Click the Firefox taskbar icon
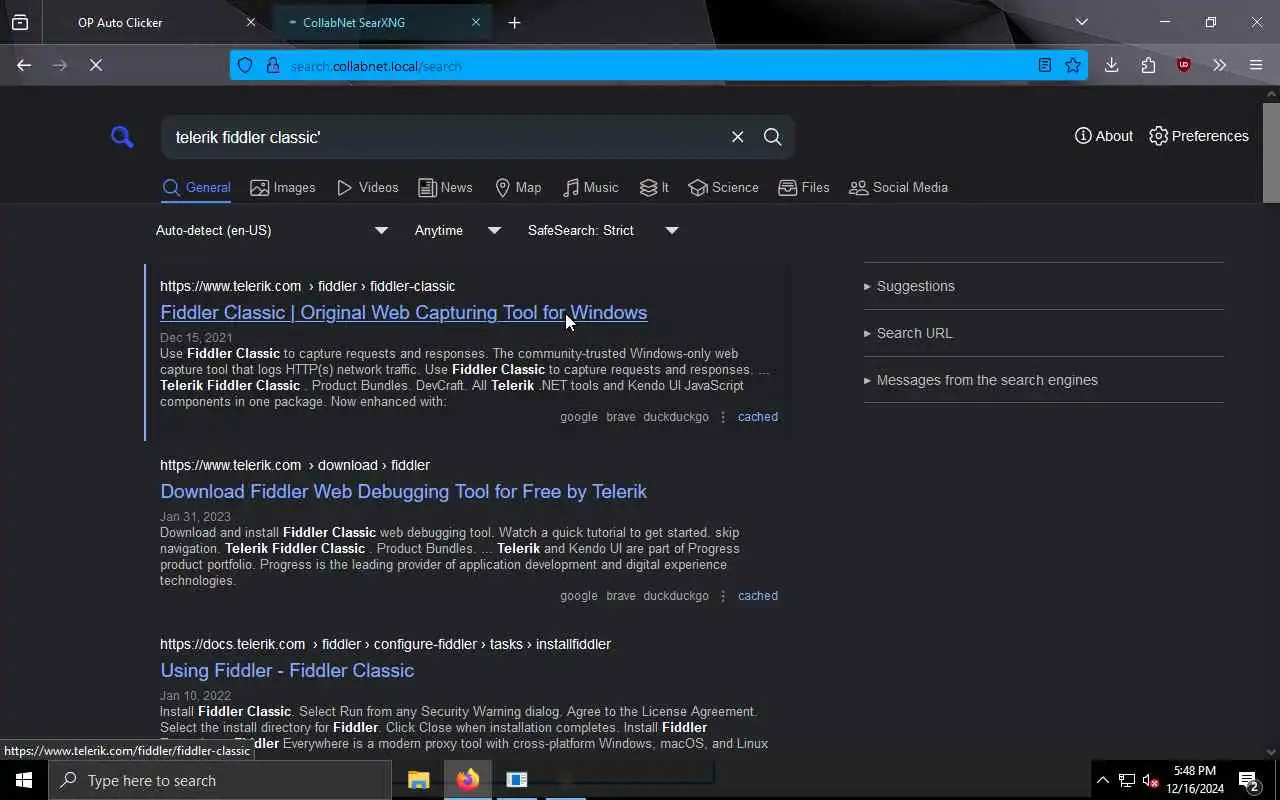The width and height of the screenshot is (1280, 800). pos(467,780)
